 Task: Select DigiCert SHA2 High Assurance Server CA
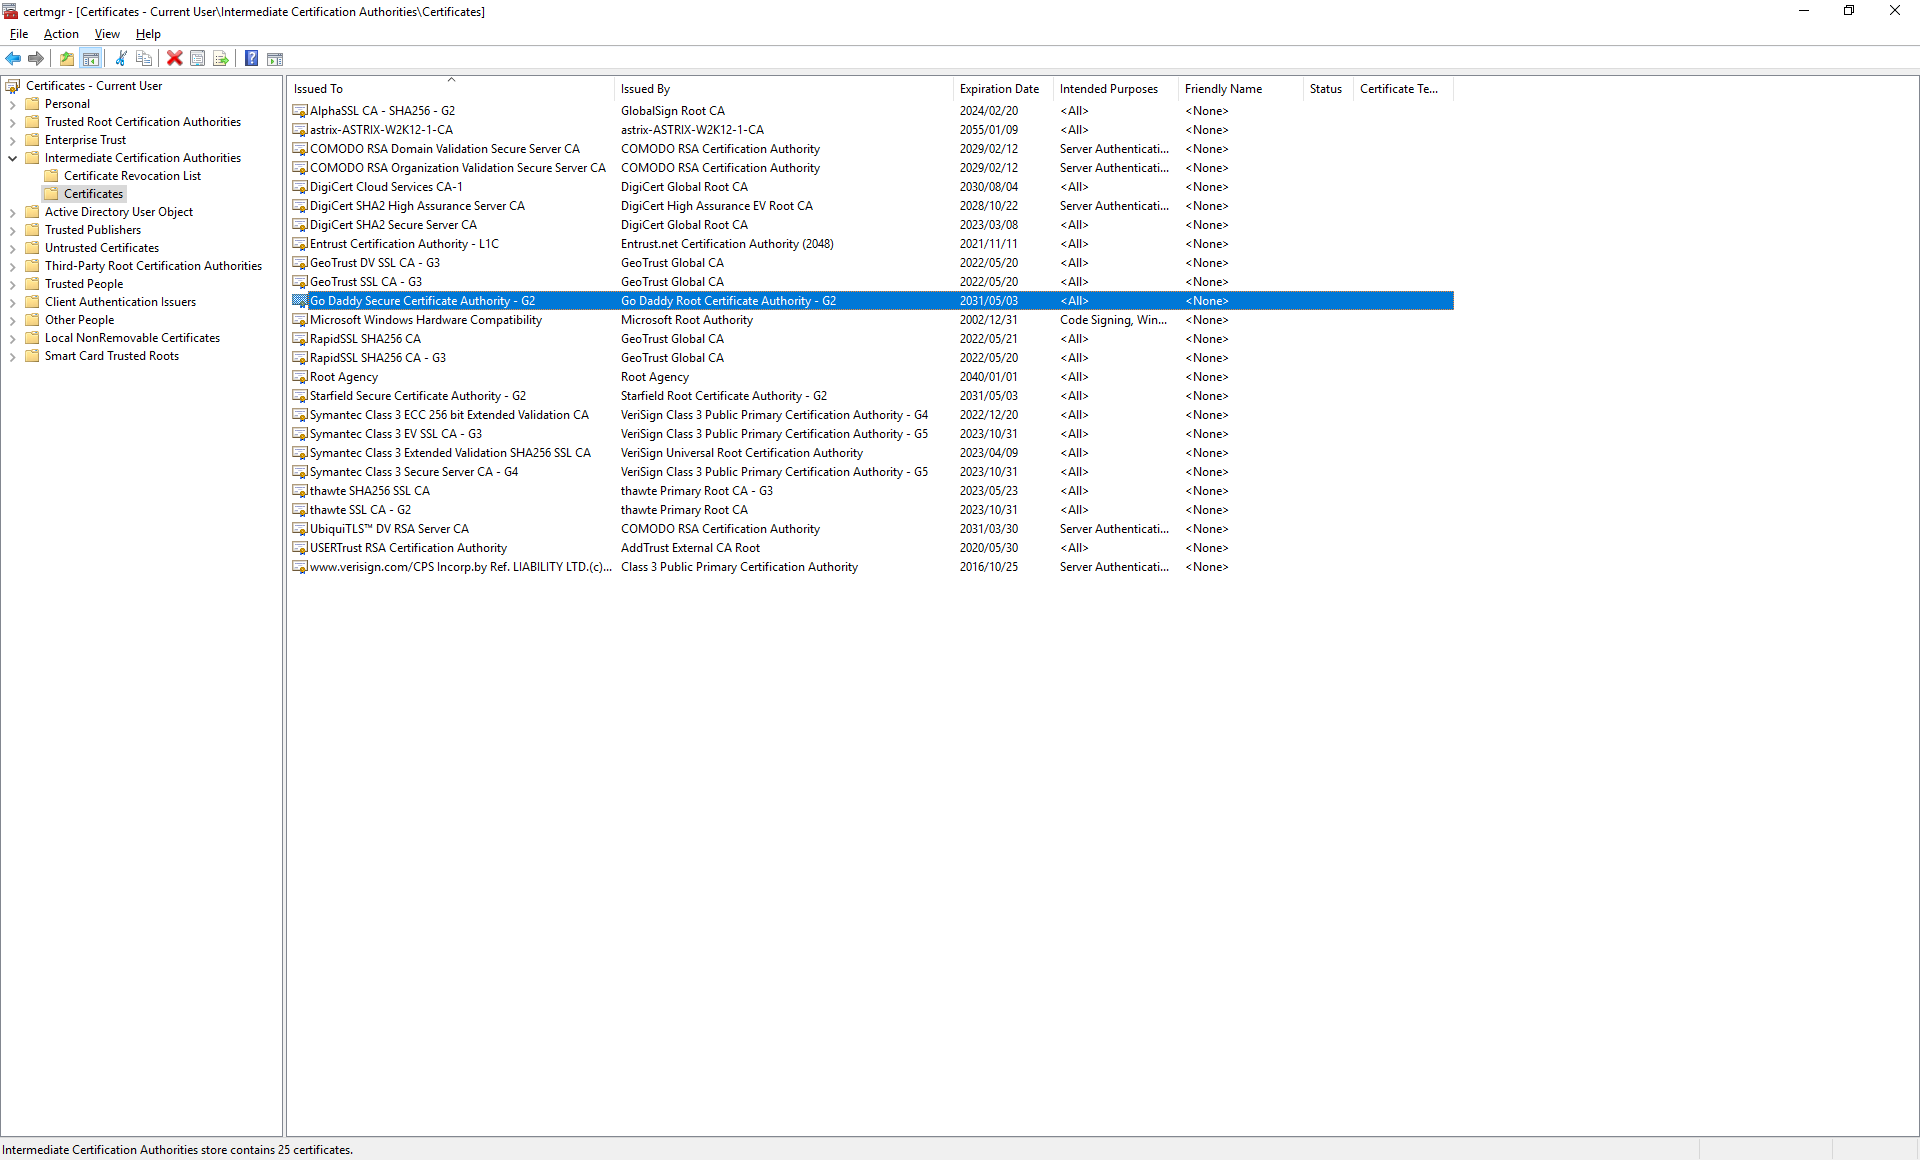(417, 206)
